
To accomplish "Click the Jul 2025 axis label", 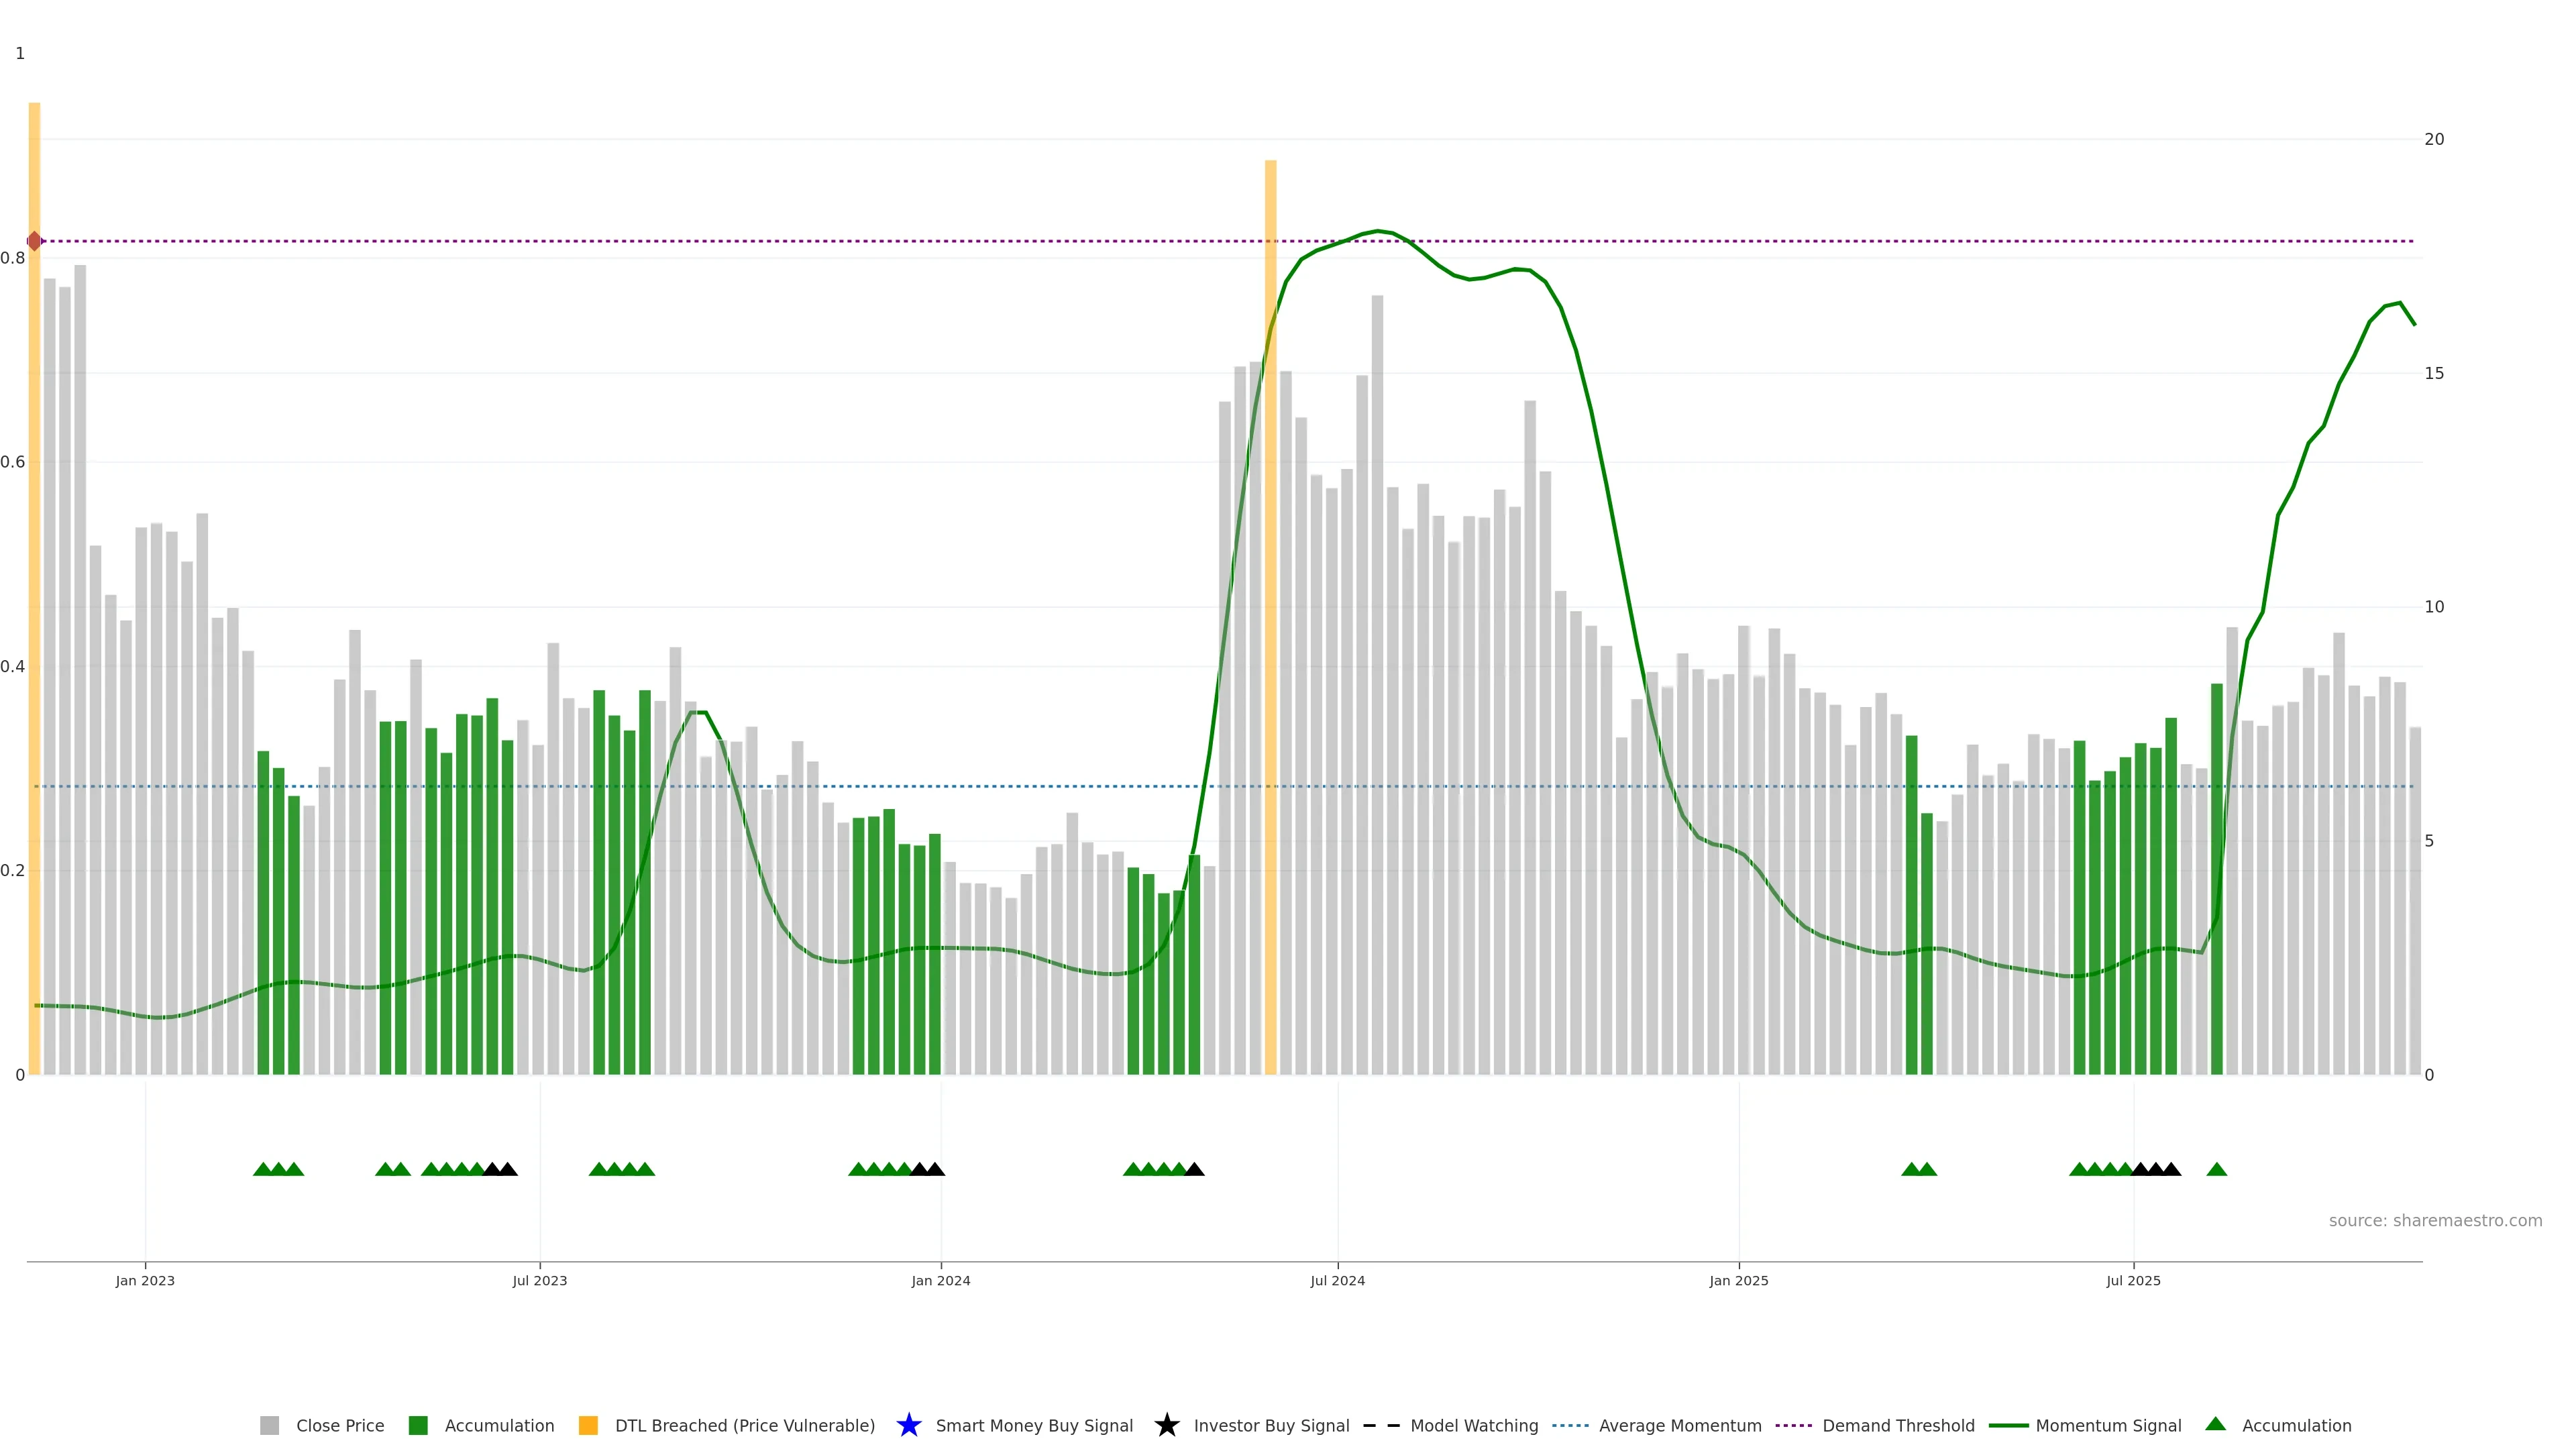I will (x=2133, y=1280).
